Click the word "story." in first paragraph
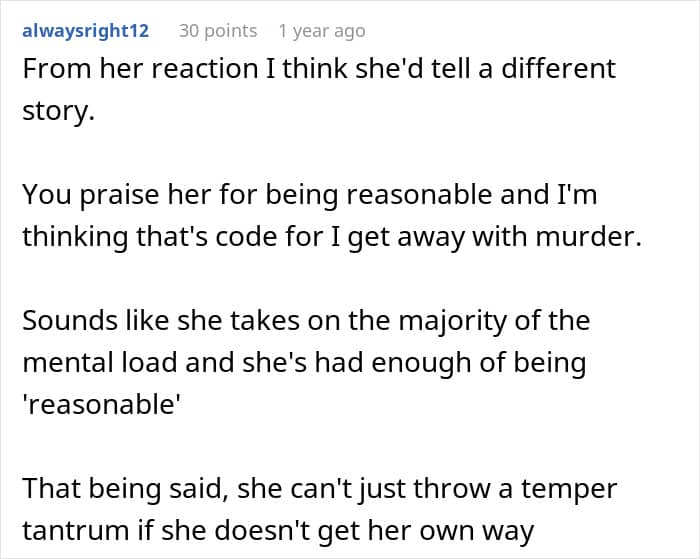The width and height of the screenshot is (700, 559). 58,110
